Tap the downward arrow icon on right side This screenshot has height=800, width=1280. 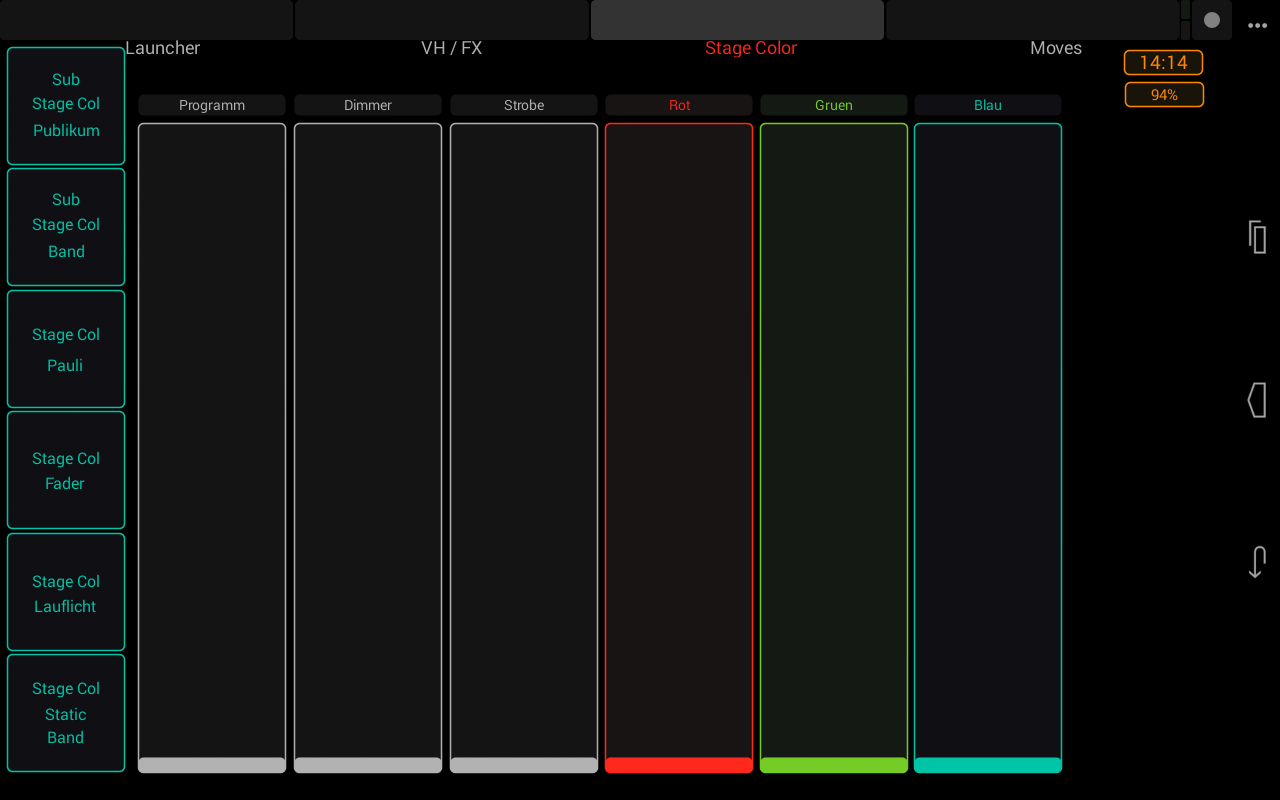coord(1256,561)
